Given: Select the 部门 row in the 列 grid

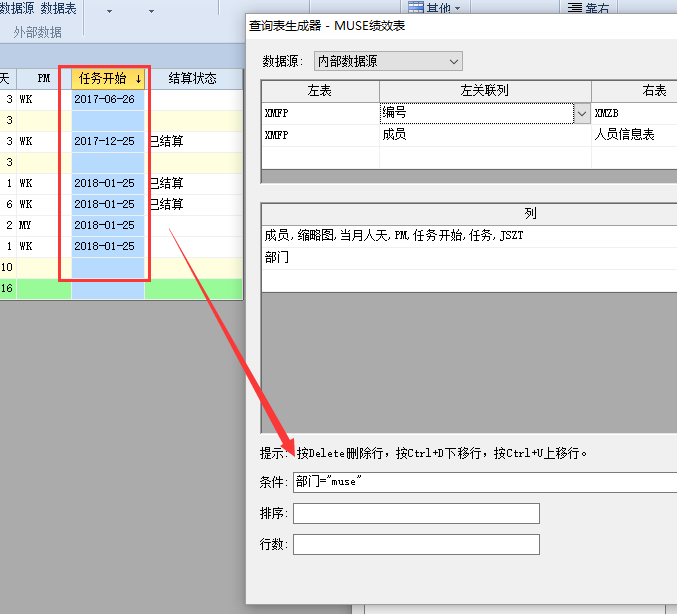Looking at the screenshot, I should tap(469, 258).
